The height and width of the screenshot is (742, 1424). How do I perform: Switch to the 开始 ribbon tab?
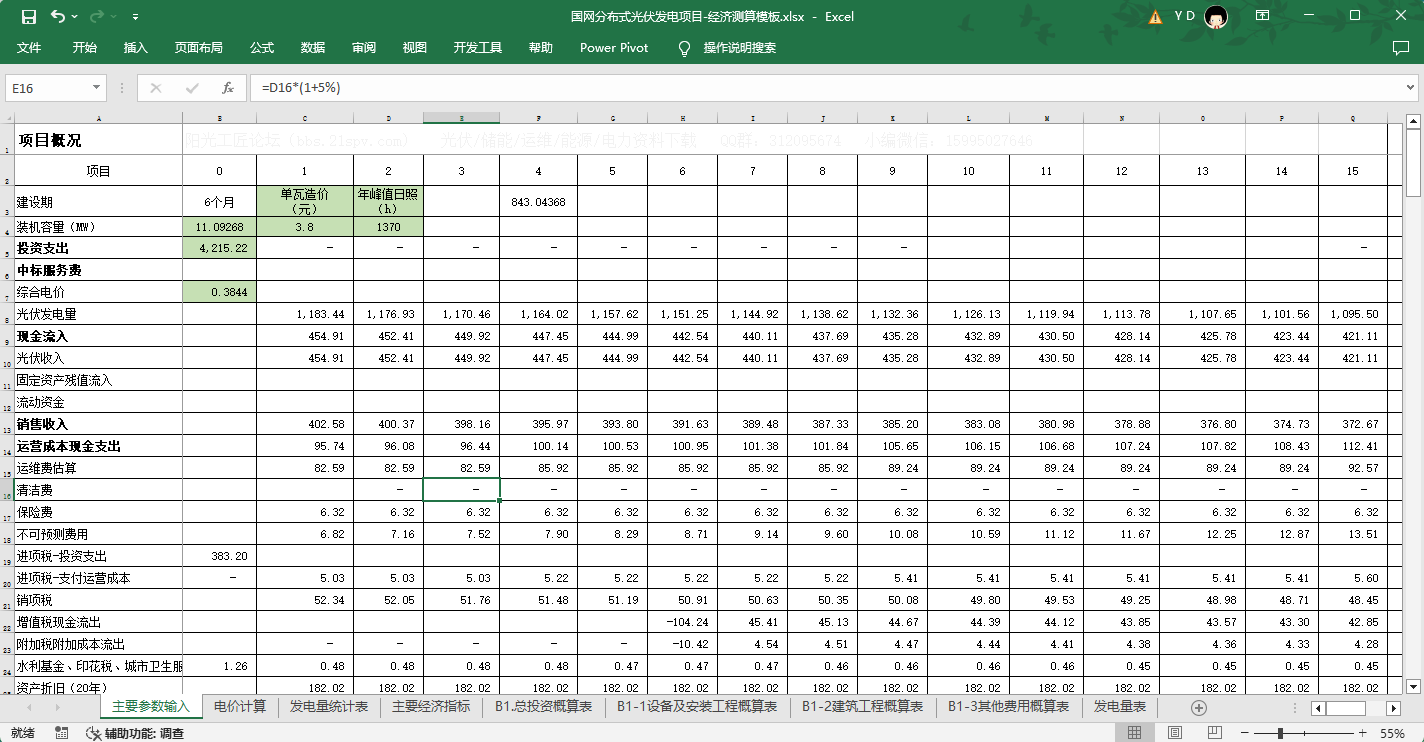pyautogui.click(x=85, y=47)
